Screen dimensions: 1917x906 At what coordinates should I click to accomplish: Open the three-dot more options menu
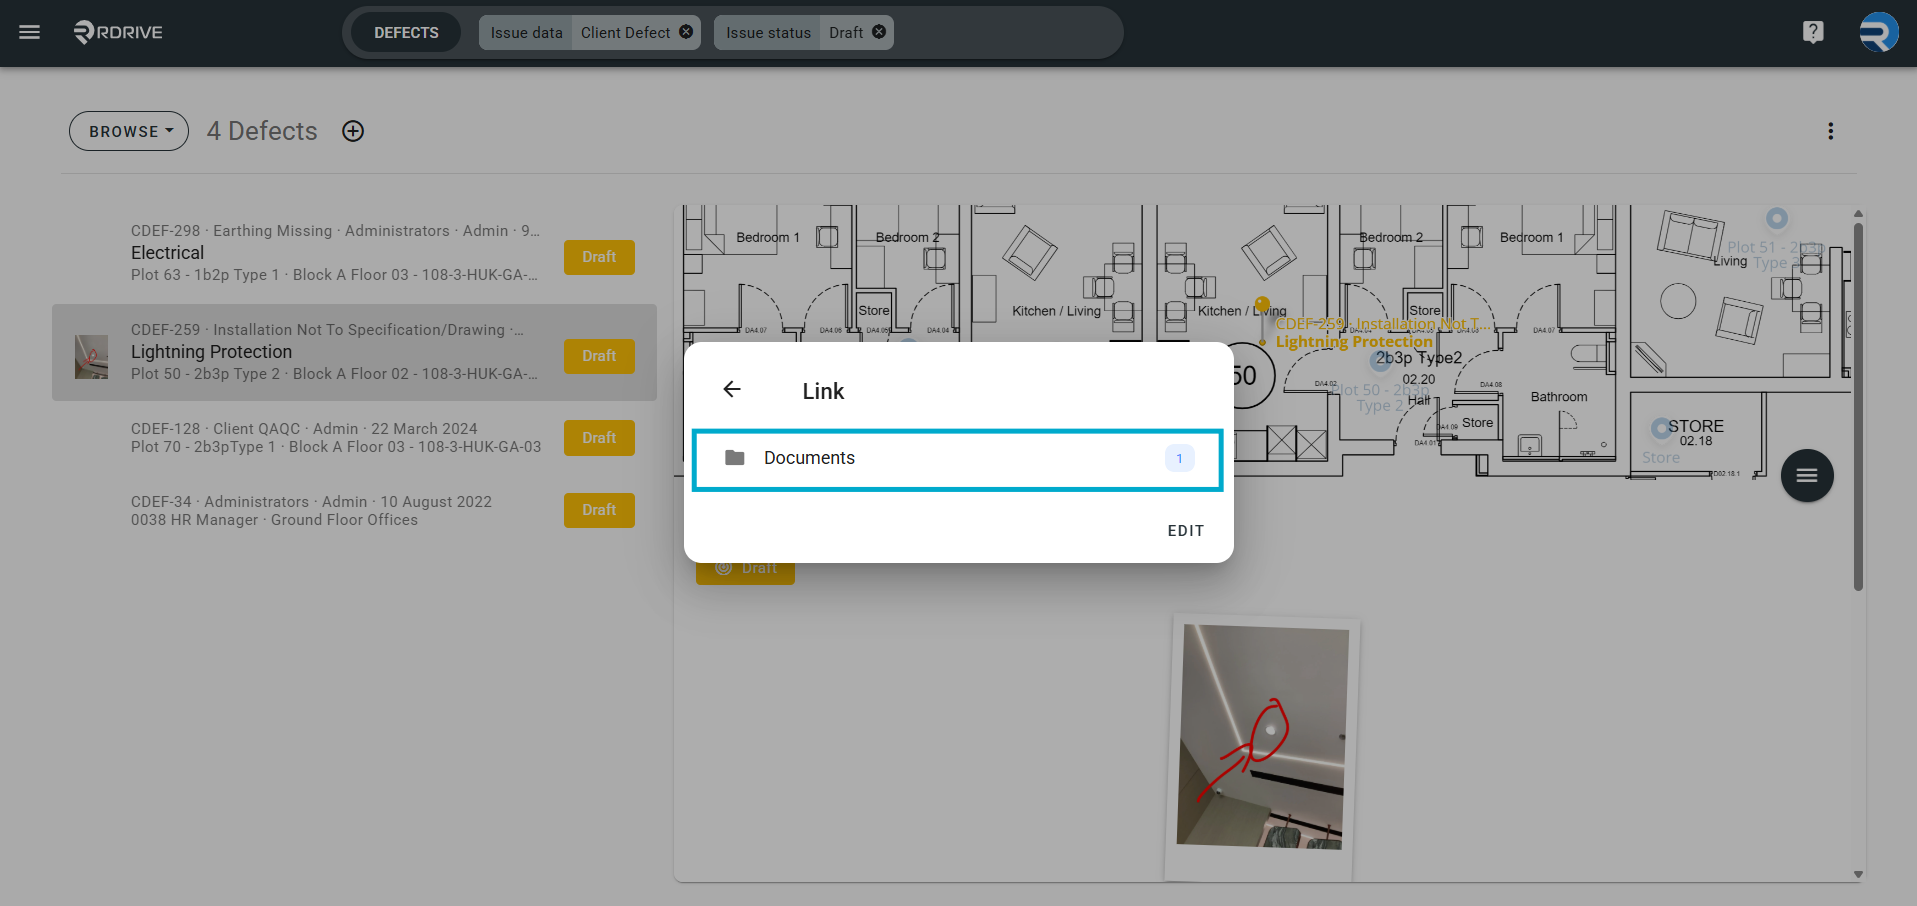click(1830, 131)
